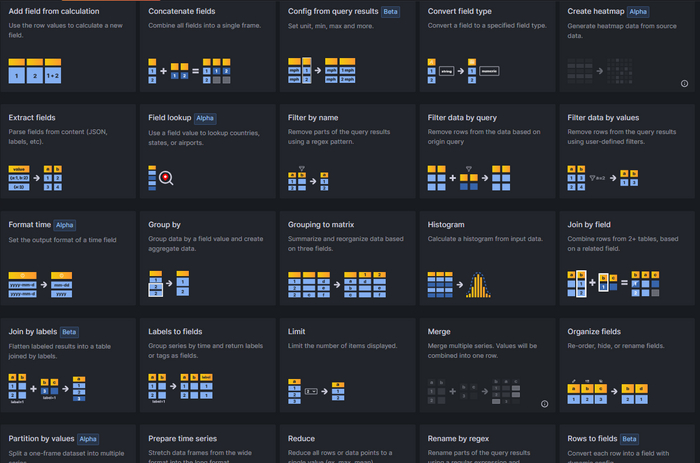Click the Extract fields diagram icon

pos(35,178)
